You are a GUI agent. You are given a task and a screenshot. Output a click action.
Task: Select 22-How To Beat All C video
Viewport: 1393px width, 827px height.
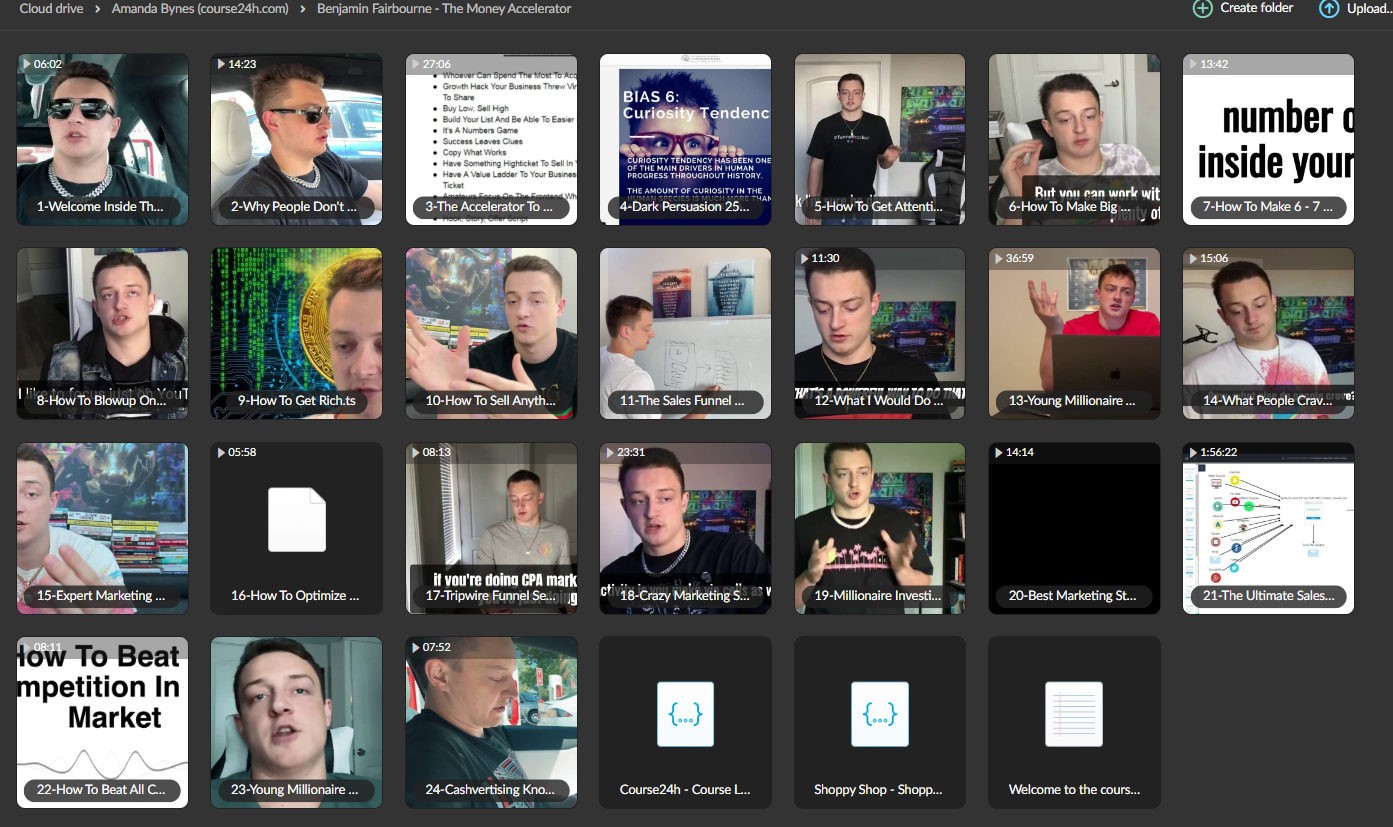102,722
